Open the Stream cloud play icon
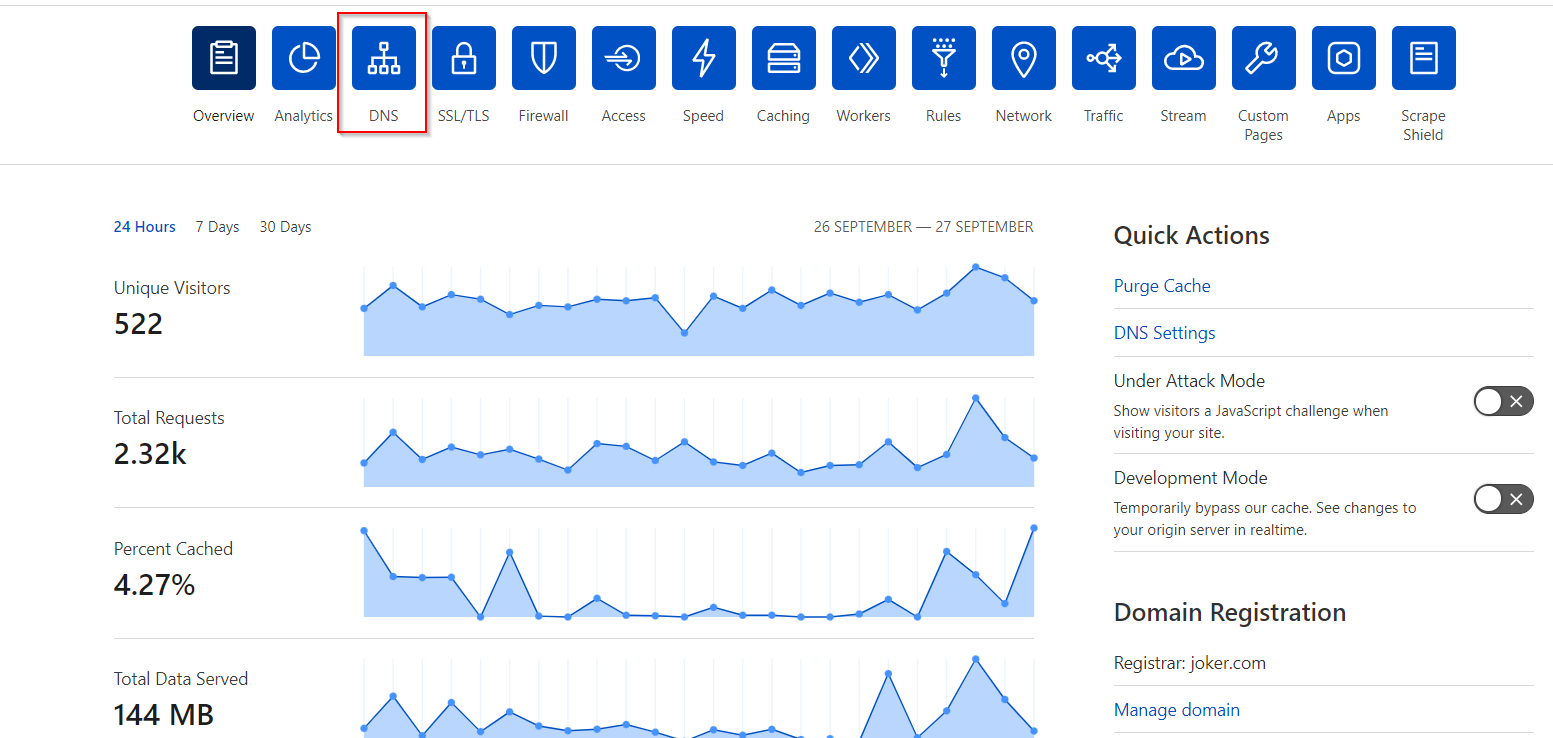 pos(1183,59)
